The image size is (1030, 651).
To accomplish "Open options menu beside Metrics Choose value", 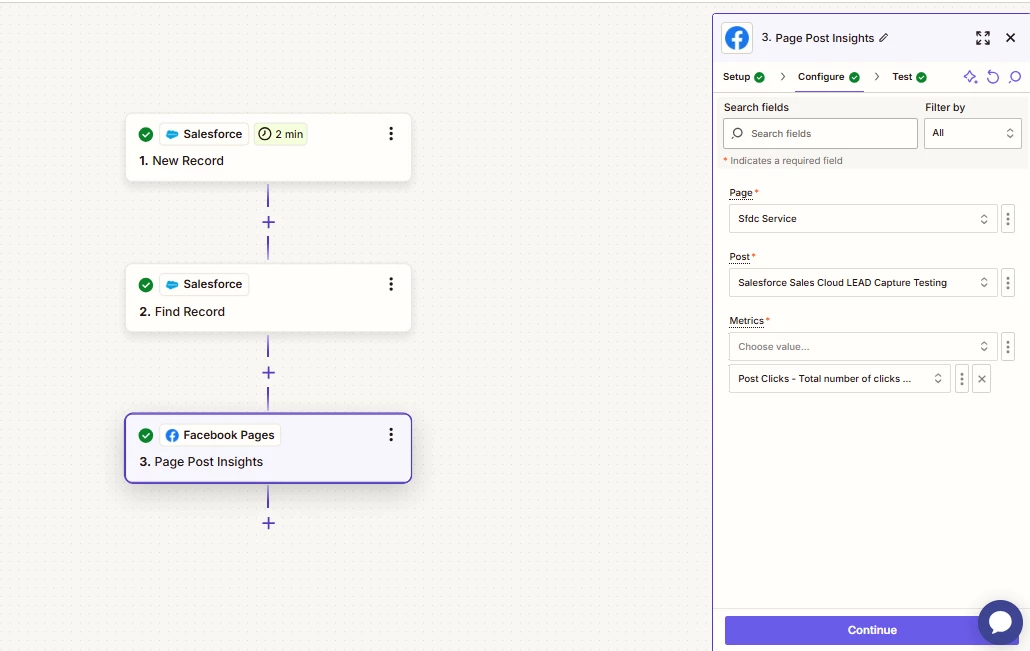I will point(1008,347).
